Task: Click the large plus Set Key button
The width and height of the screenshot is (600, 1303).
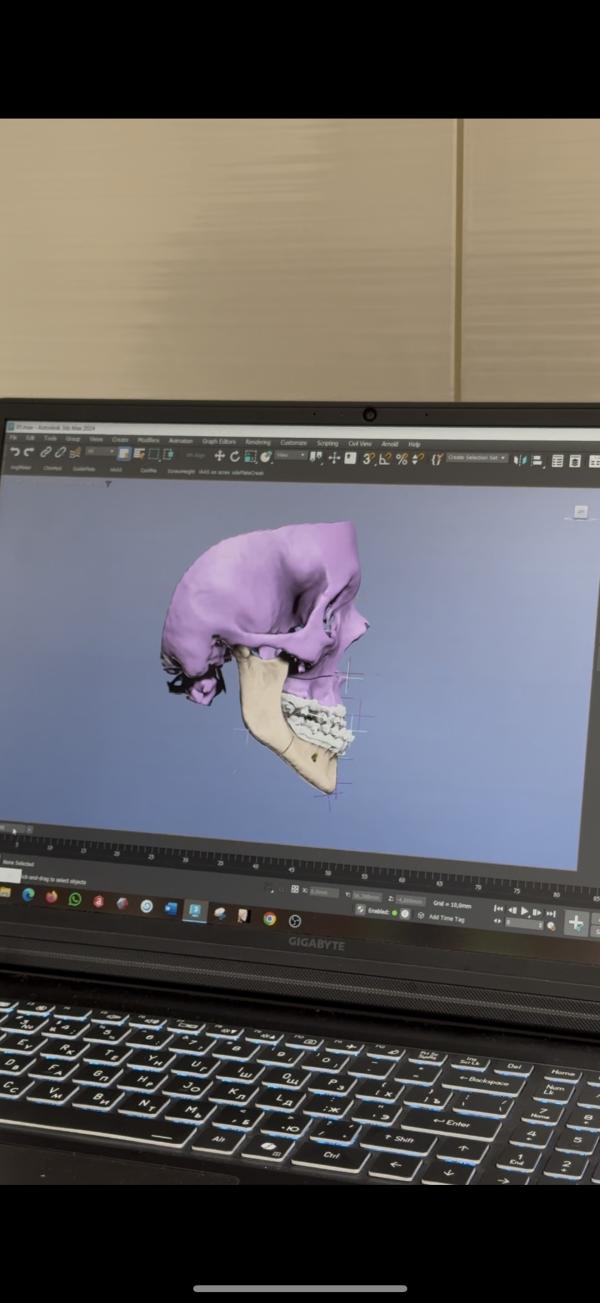Action: 576,922
